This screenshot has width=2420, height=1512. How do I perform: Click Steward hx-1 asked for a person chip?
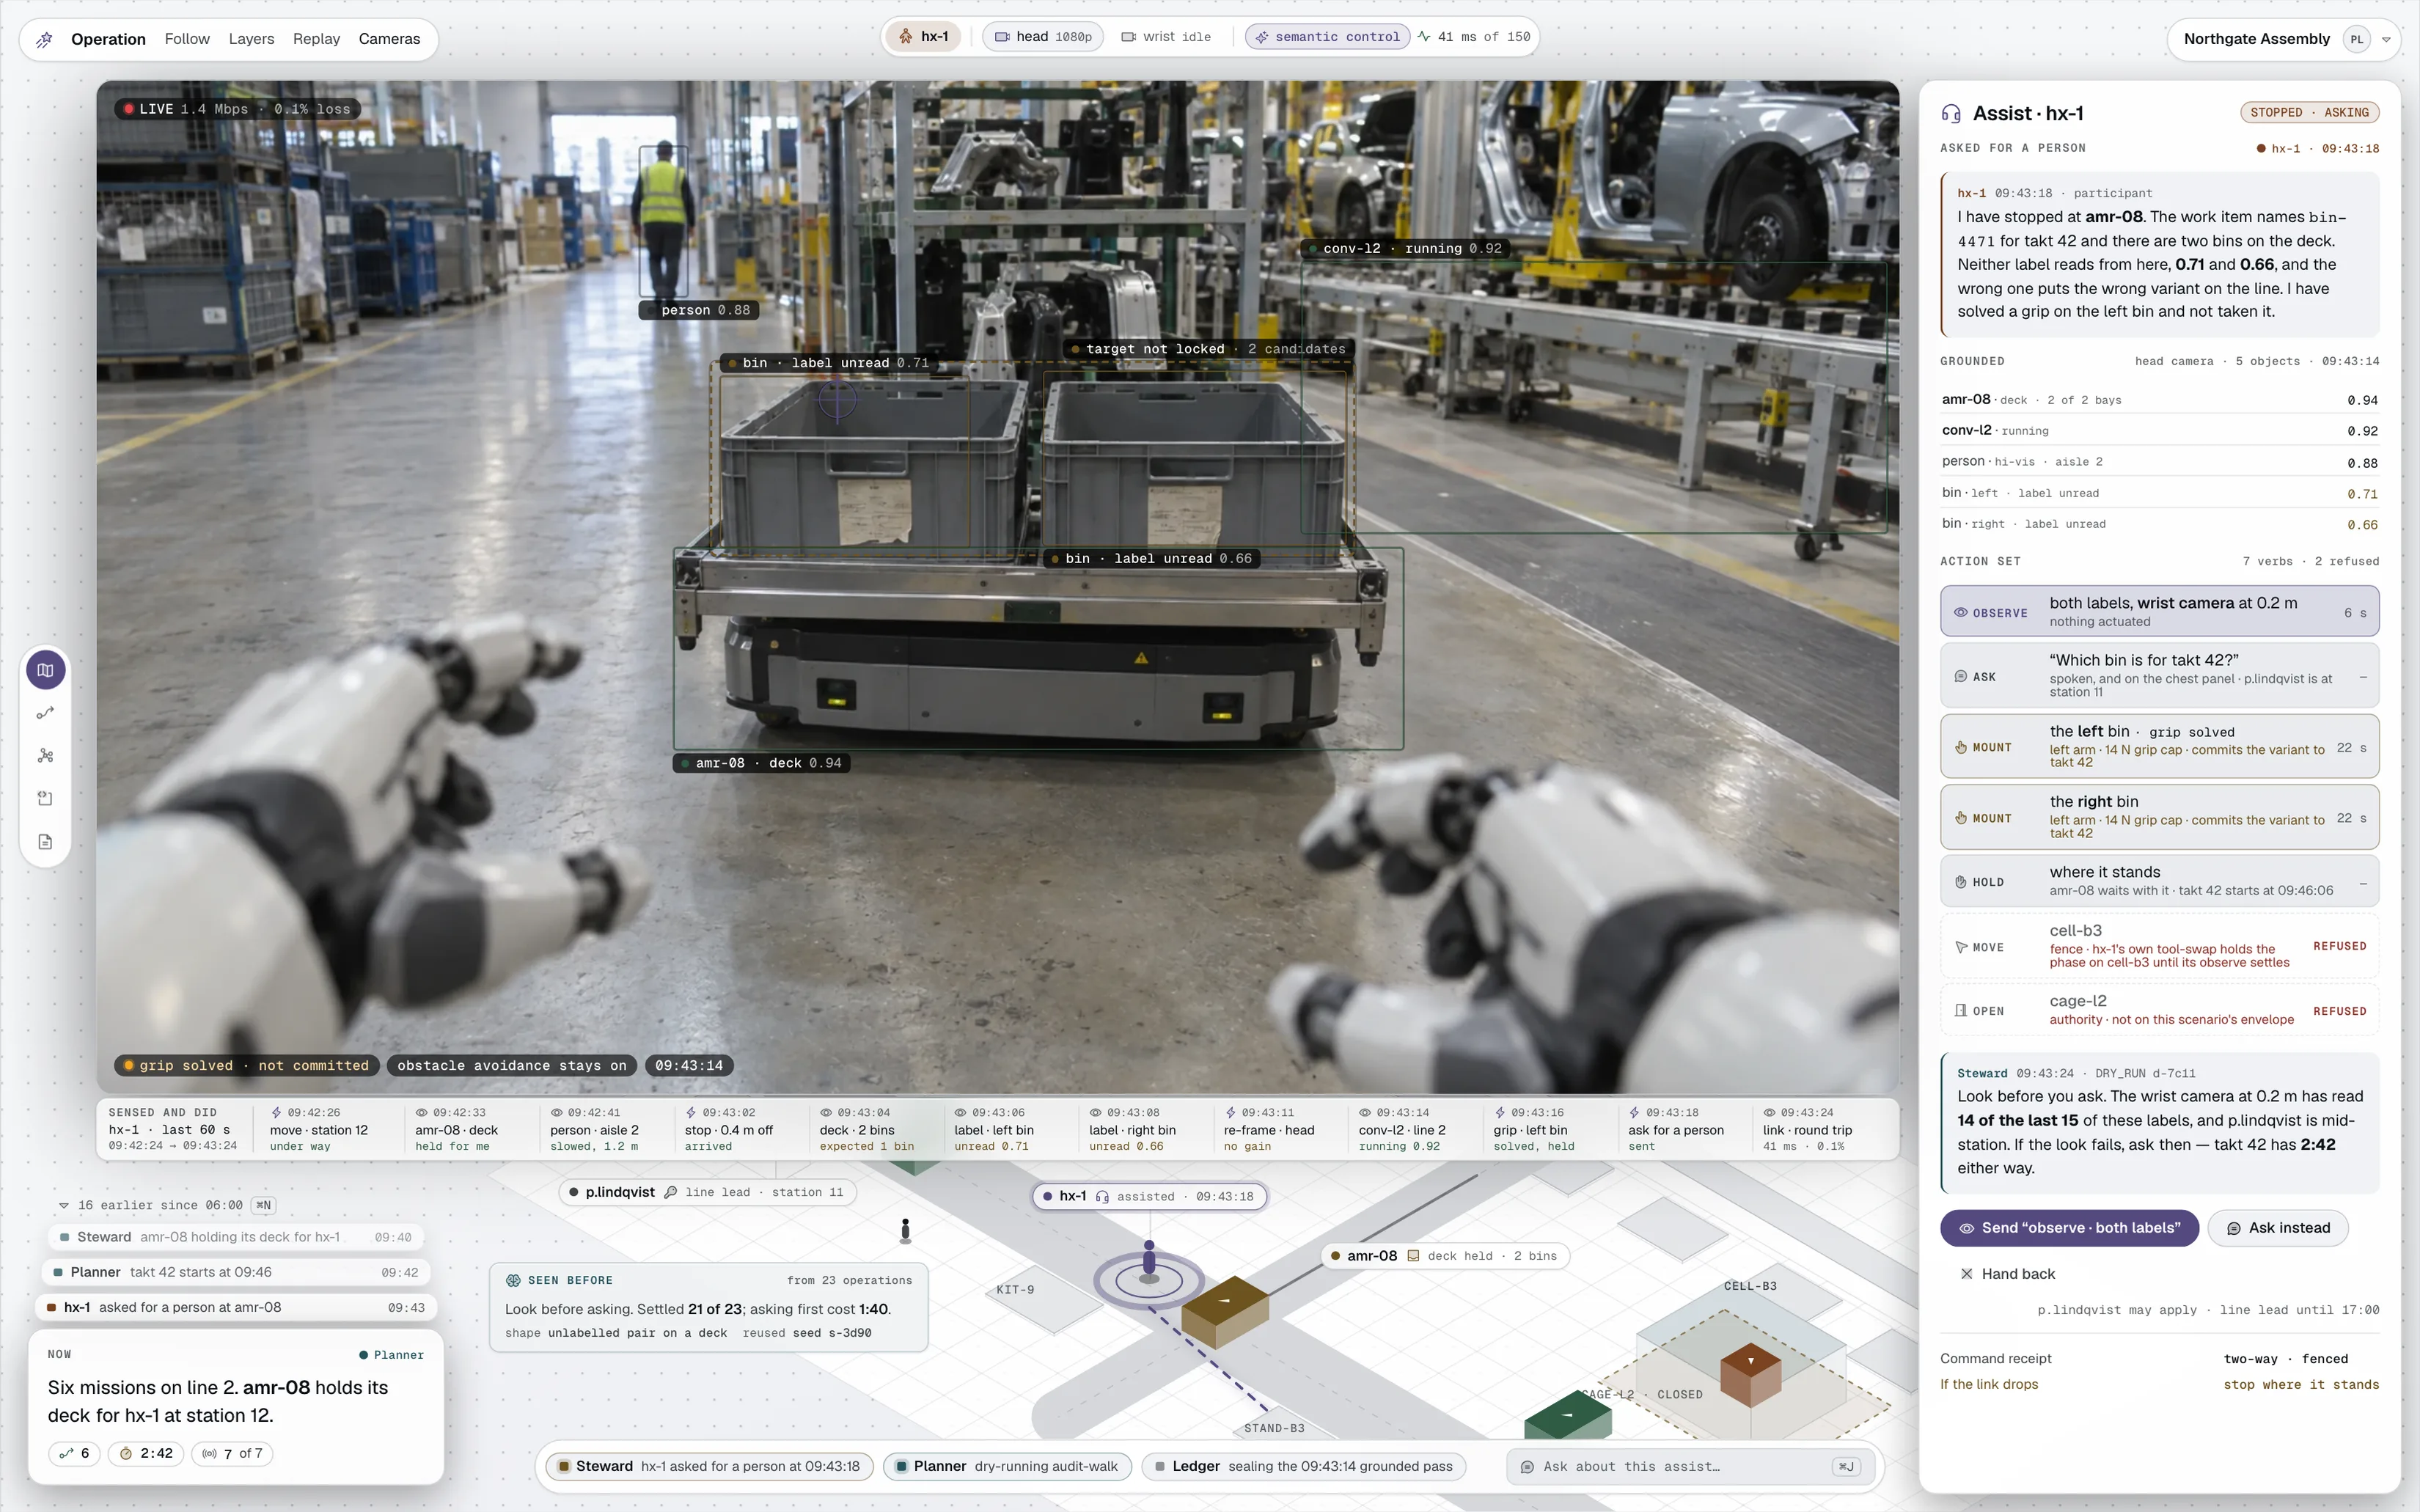pyautogui.click(x=709, y=1466)
